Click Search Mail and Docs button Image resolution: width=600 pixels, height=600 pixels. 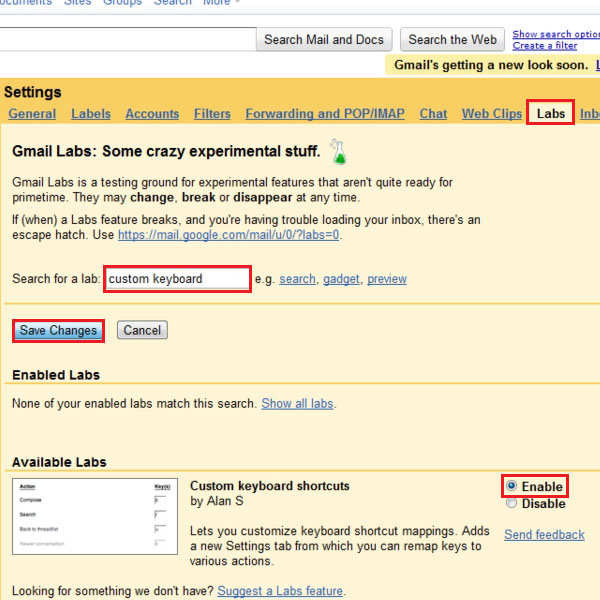[324, 39]
